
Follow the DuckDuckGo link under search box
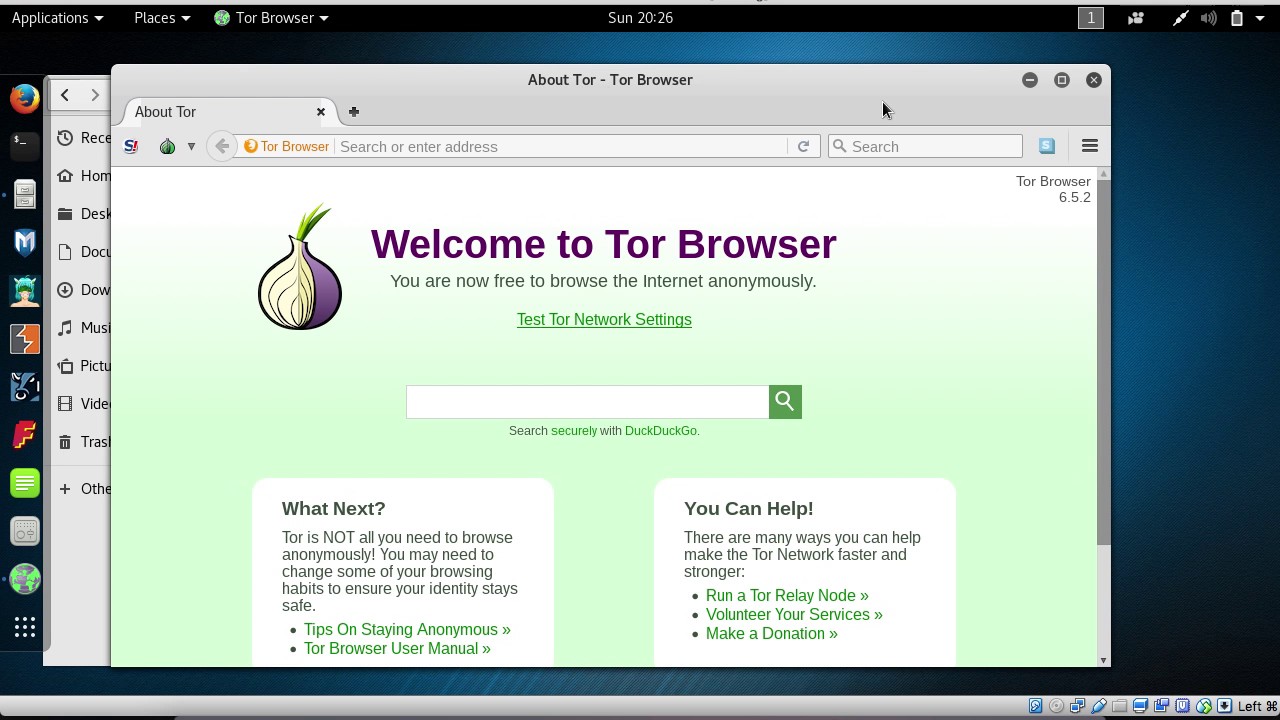pos(660,431)
